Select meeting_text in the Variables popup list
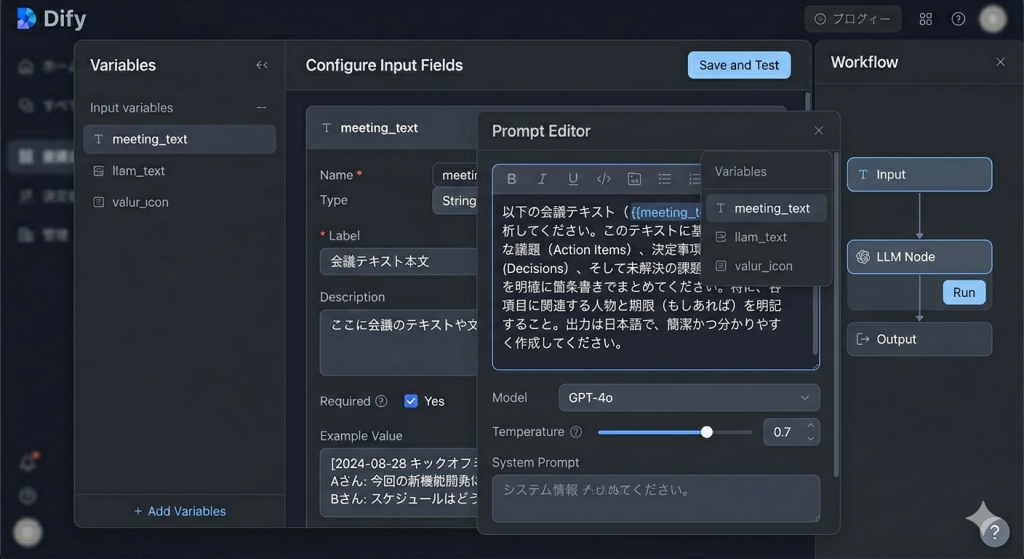Screen dimensions: 1024x559 (771, 208)
